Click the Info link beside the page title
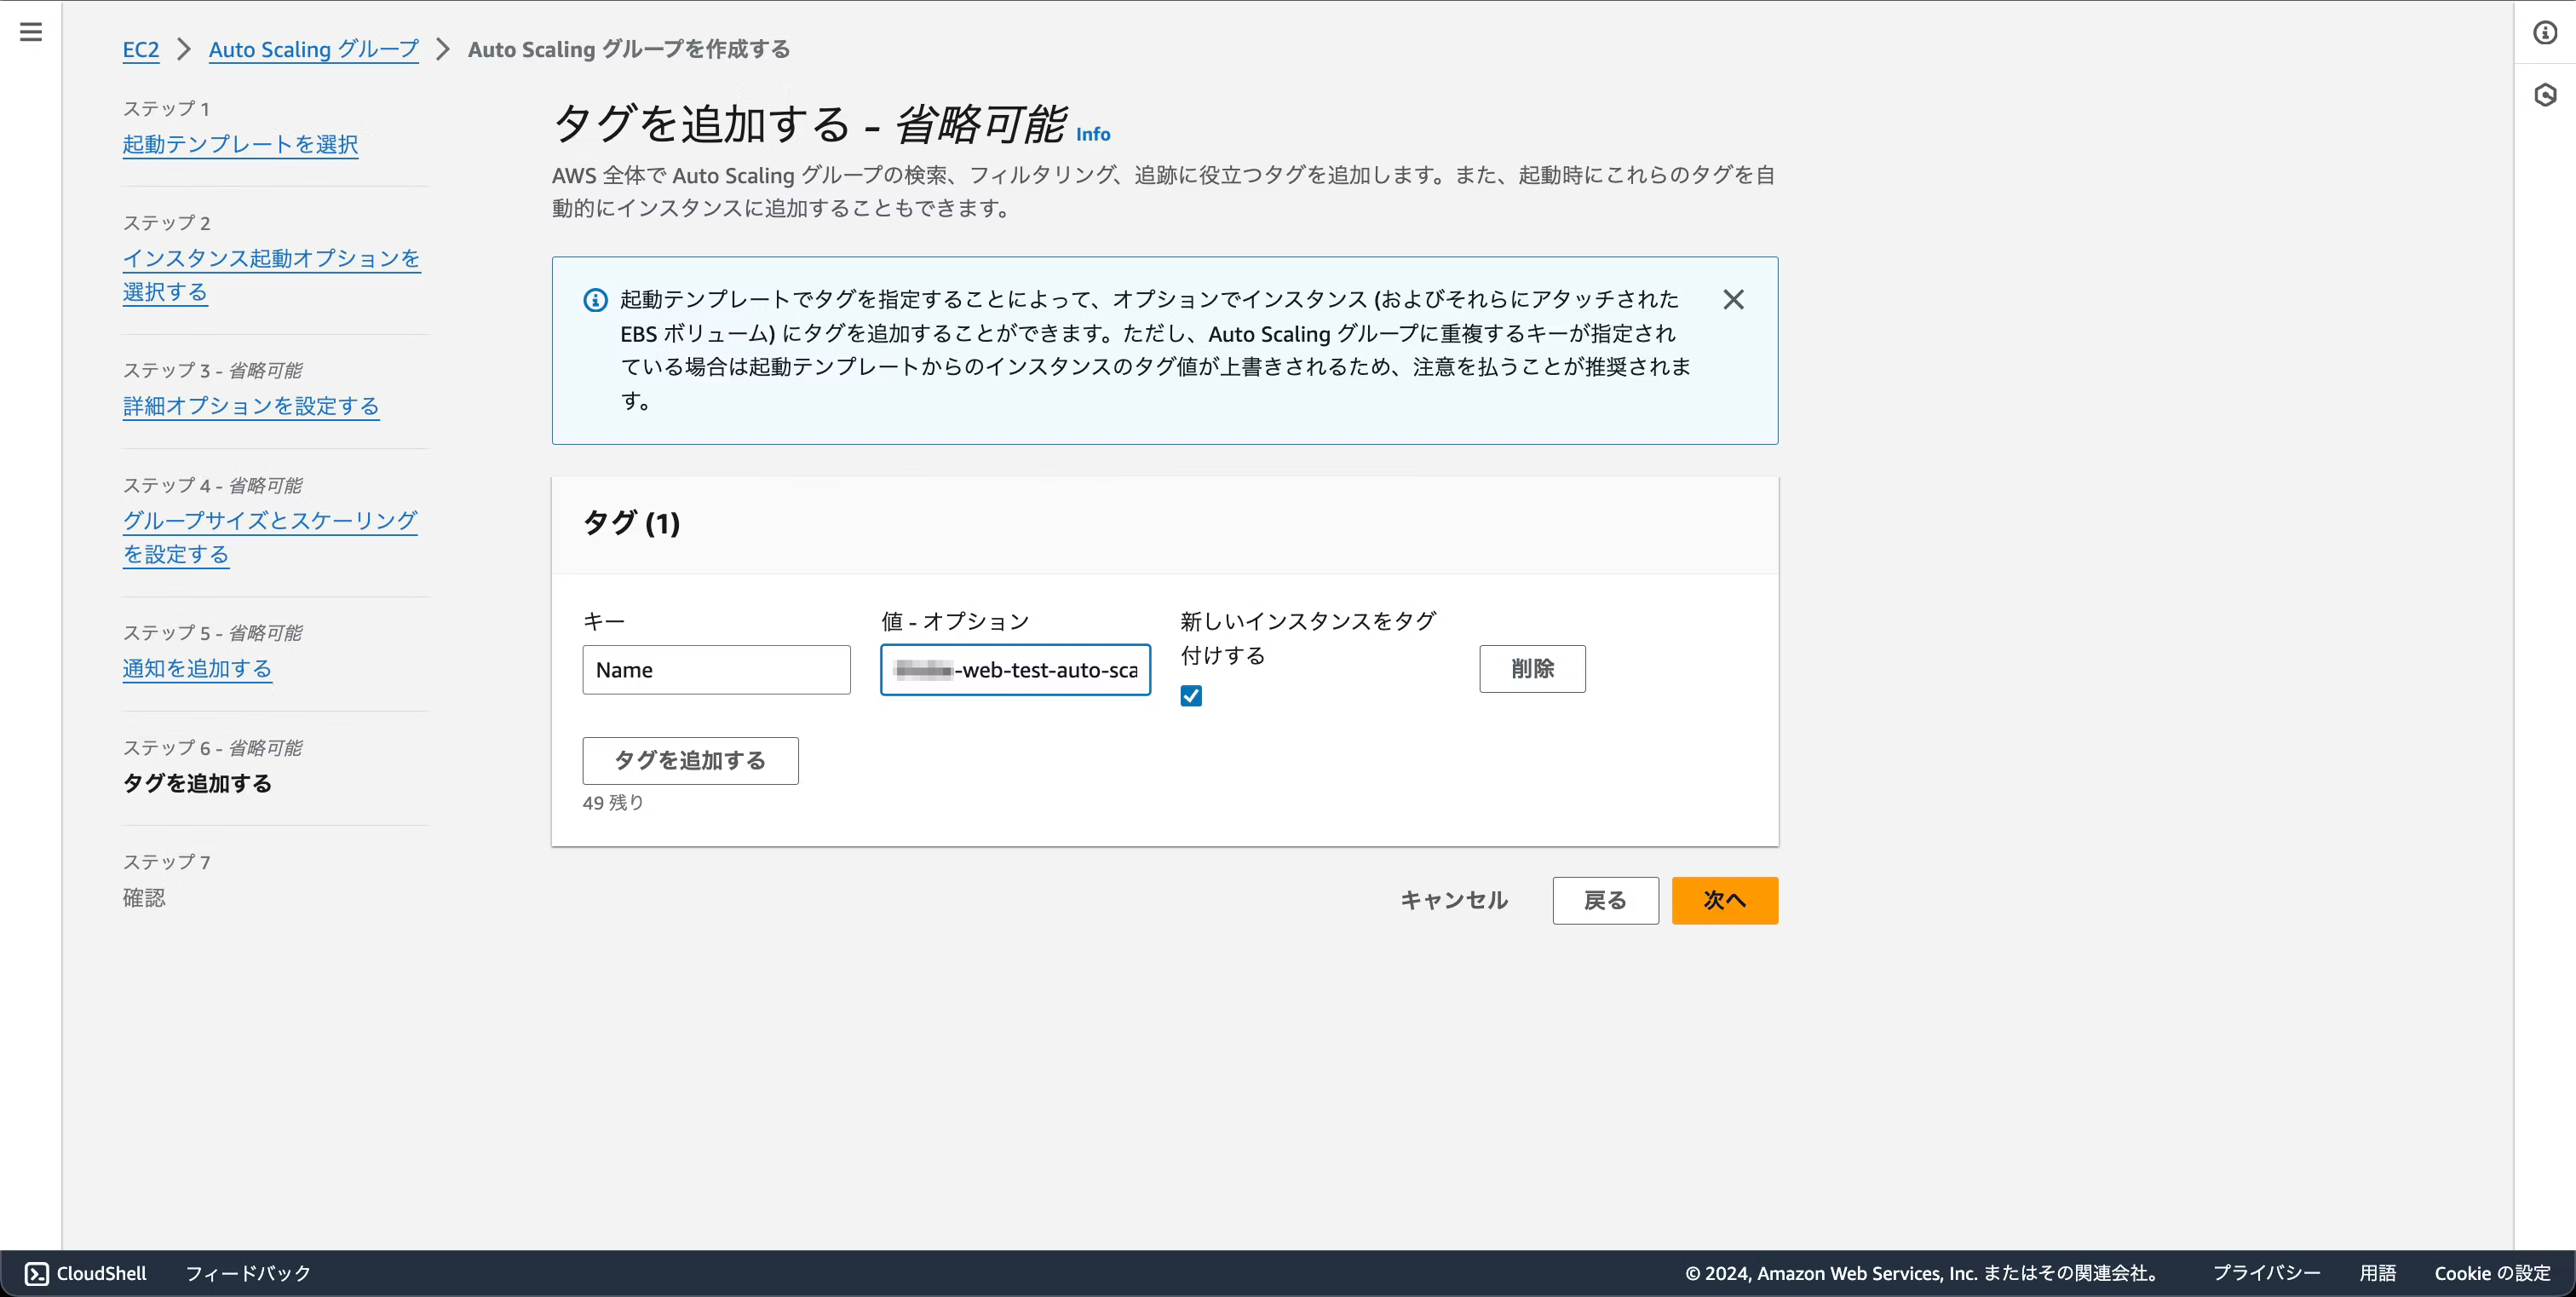Image resolution: width=2576 pixels, height=1297 pixels. [x=1092, y=134]
